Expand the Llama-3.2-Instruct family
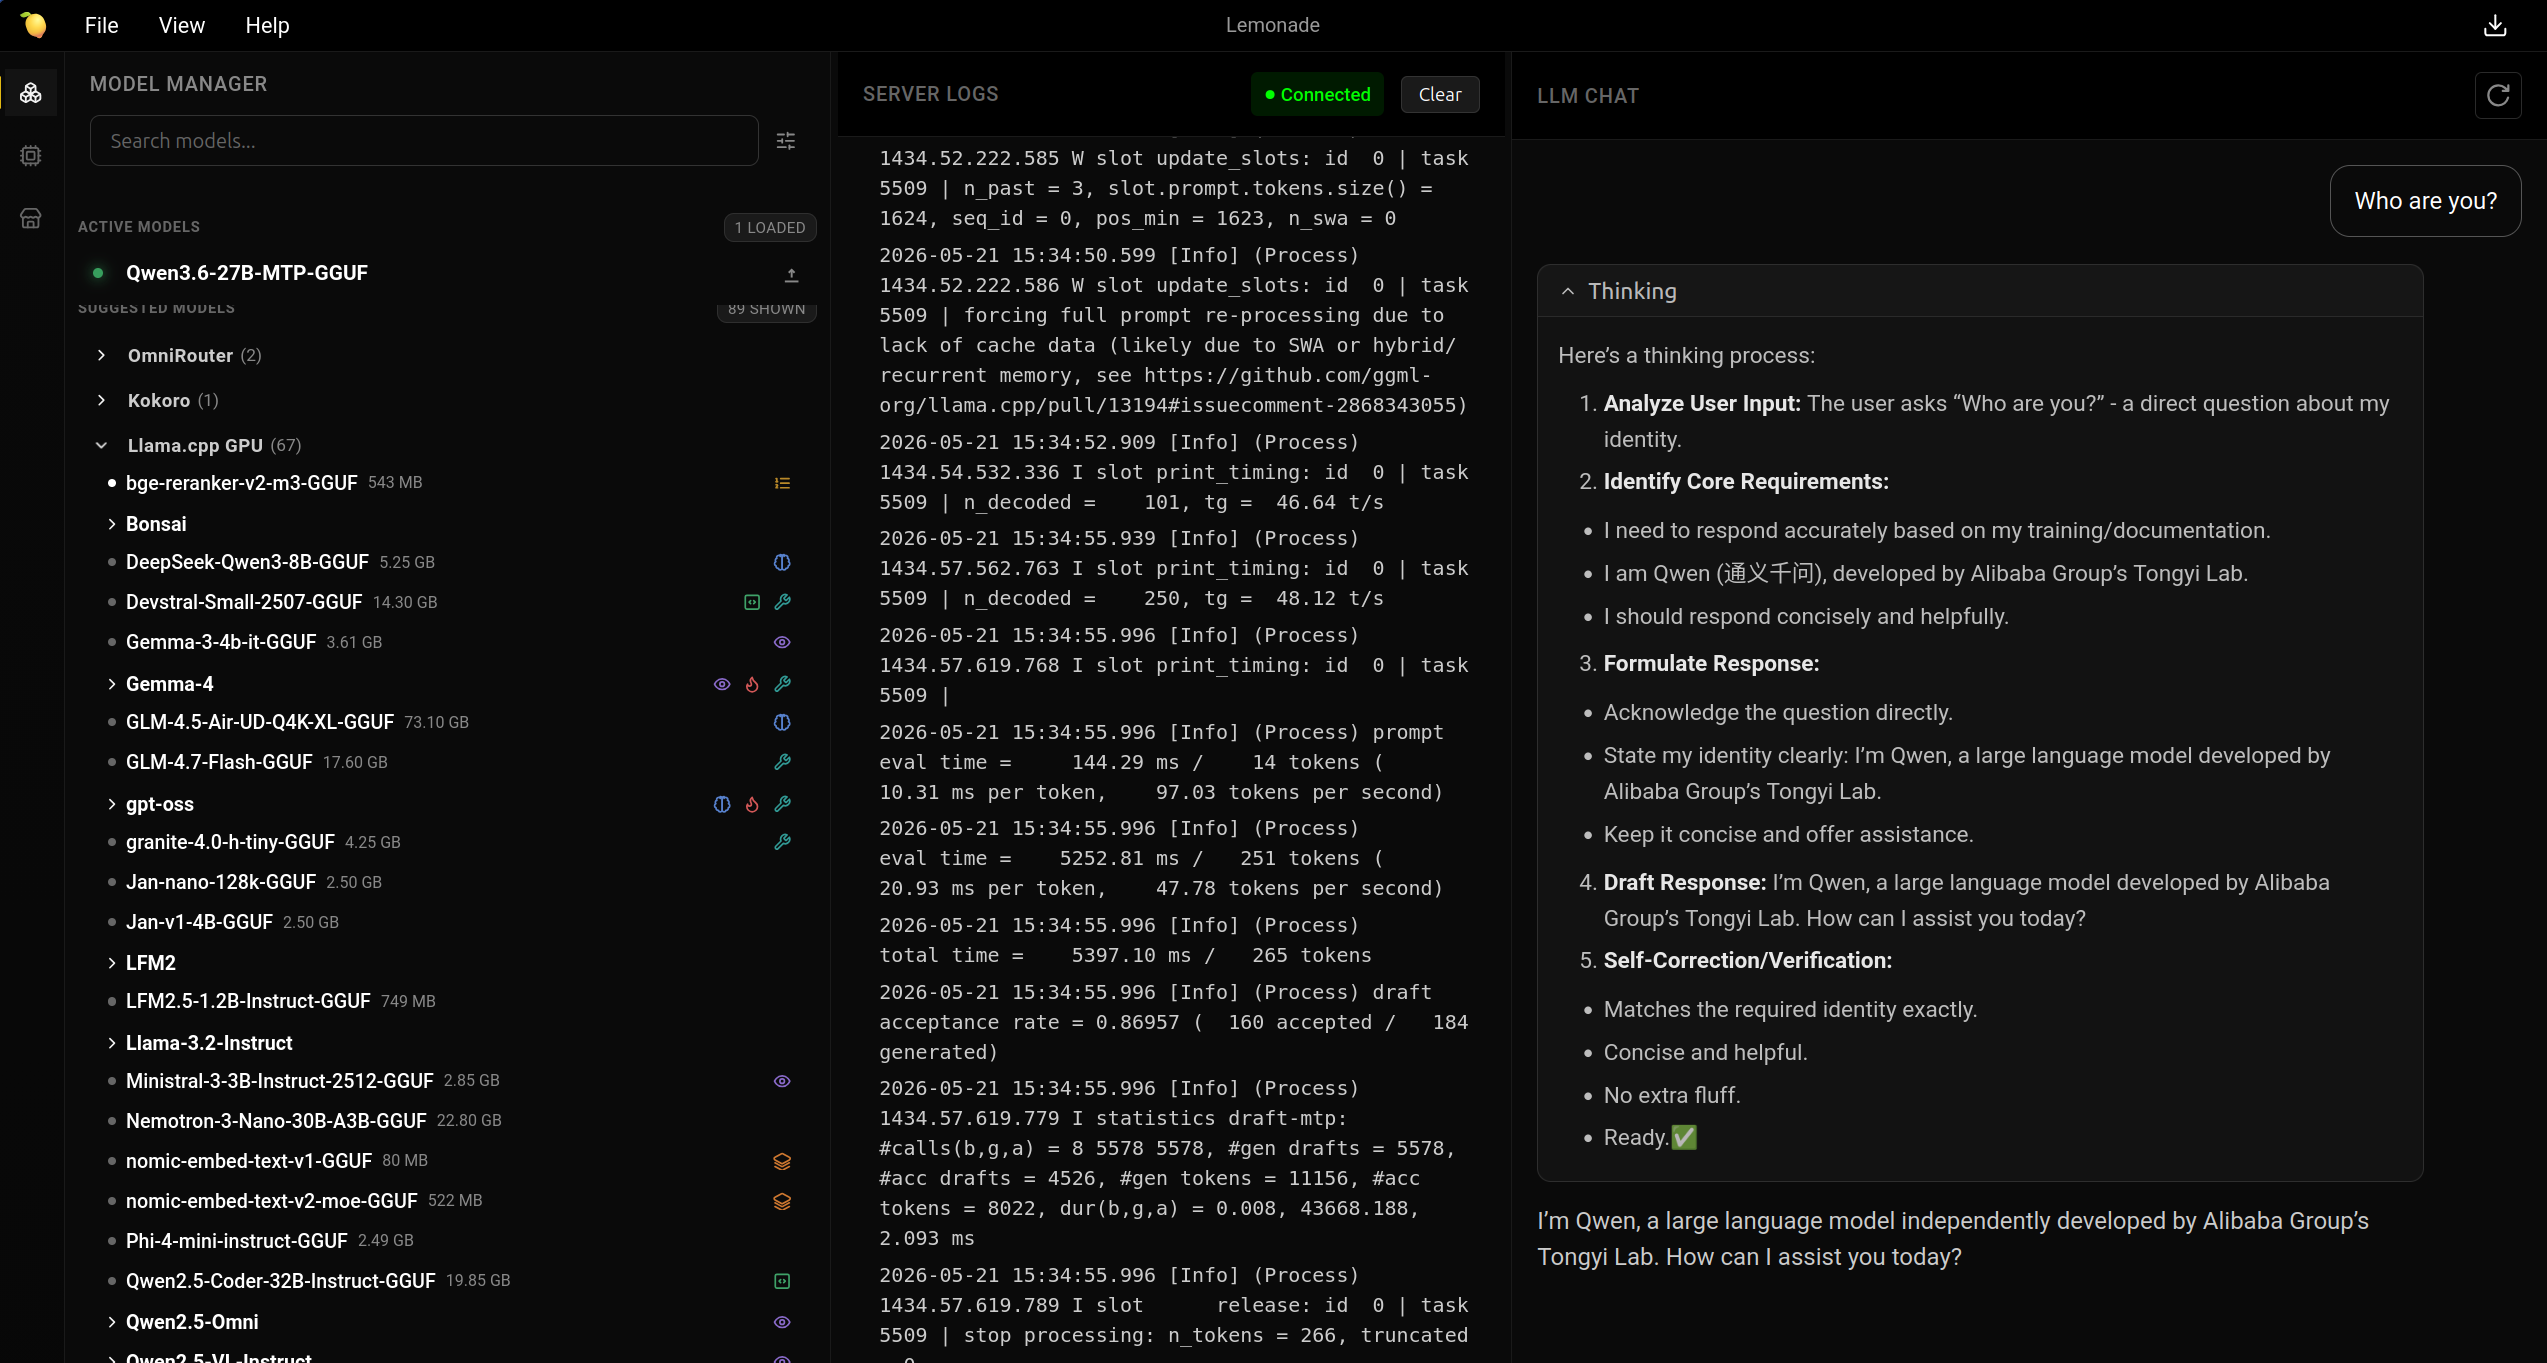The width and height of the screenshot is (2547, 1363). coord(111,1043)
